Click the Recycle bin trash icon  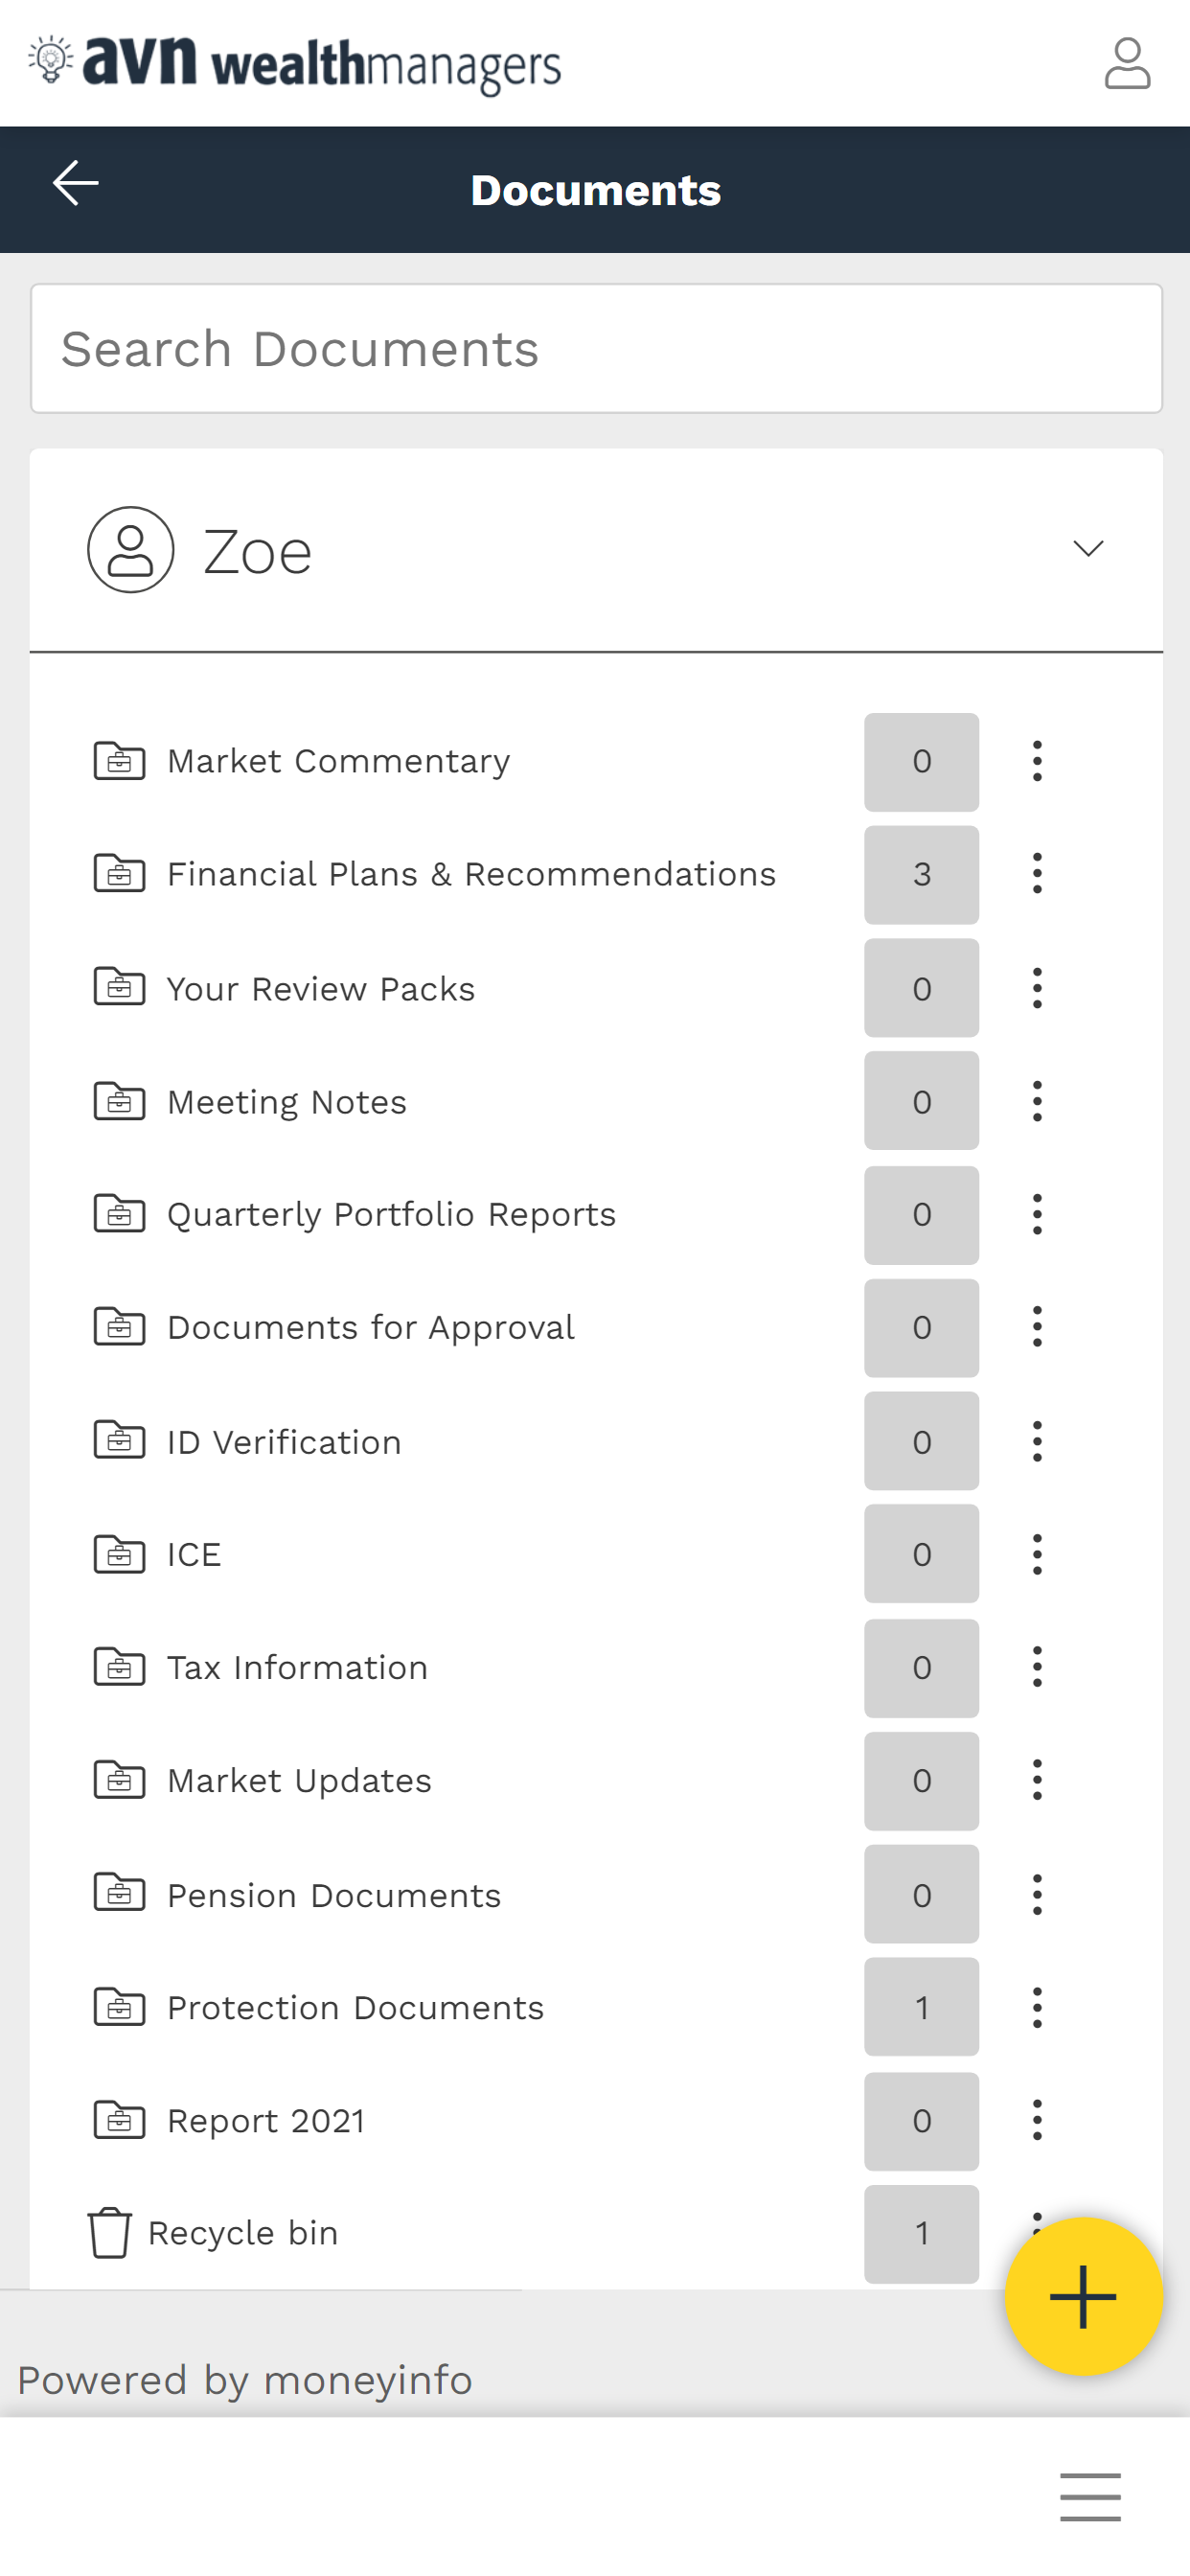click(x=110, y=2232)
